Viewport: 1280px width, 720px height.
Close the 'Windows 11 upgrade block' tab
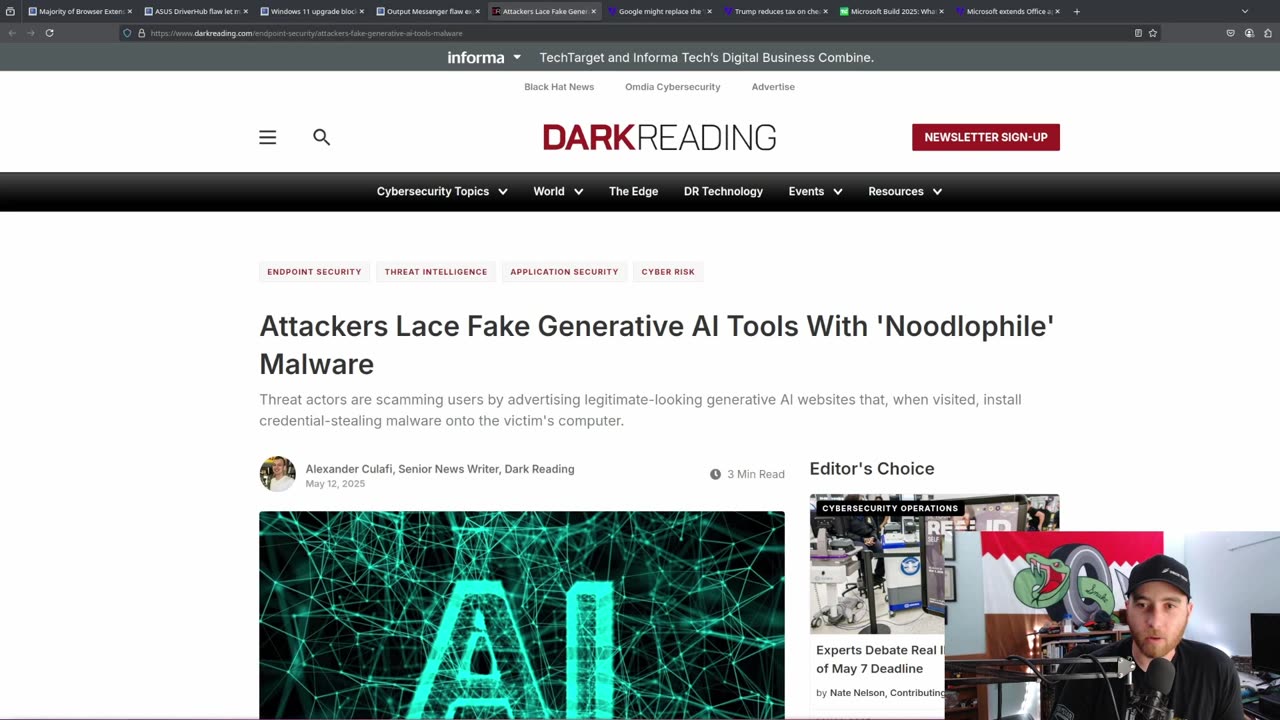pos(361,12)
